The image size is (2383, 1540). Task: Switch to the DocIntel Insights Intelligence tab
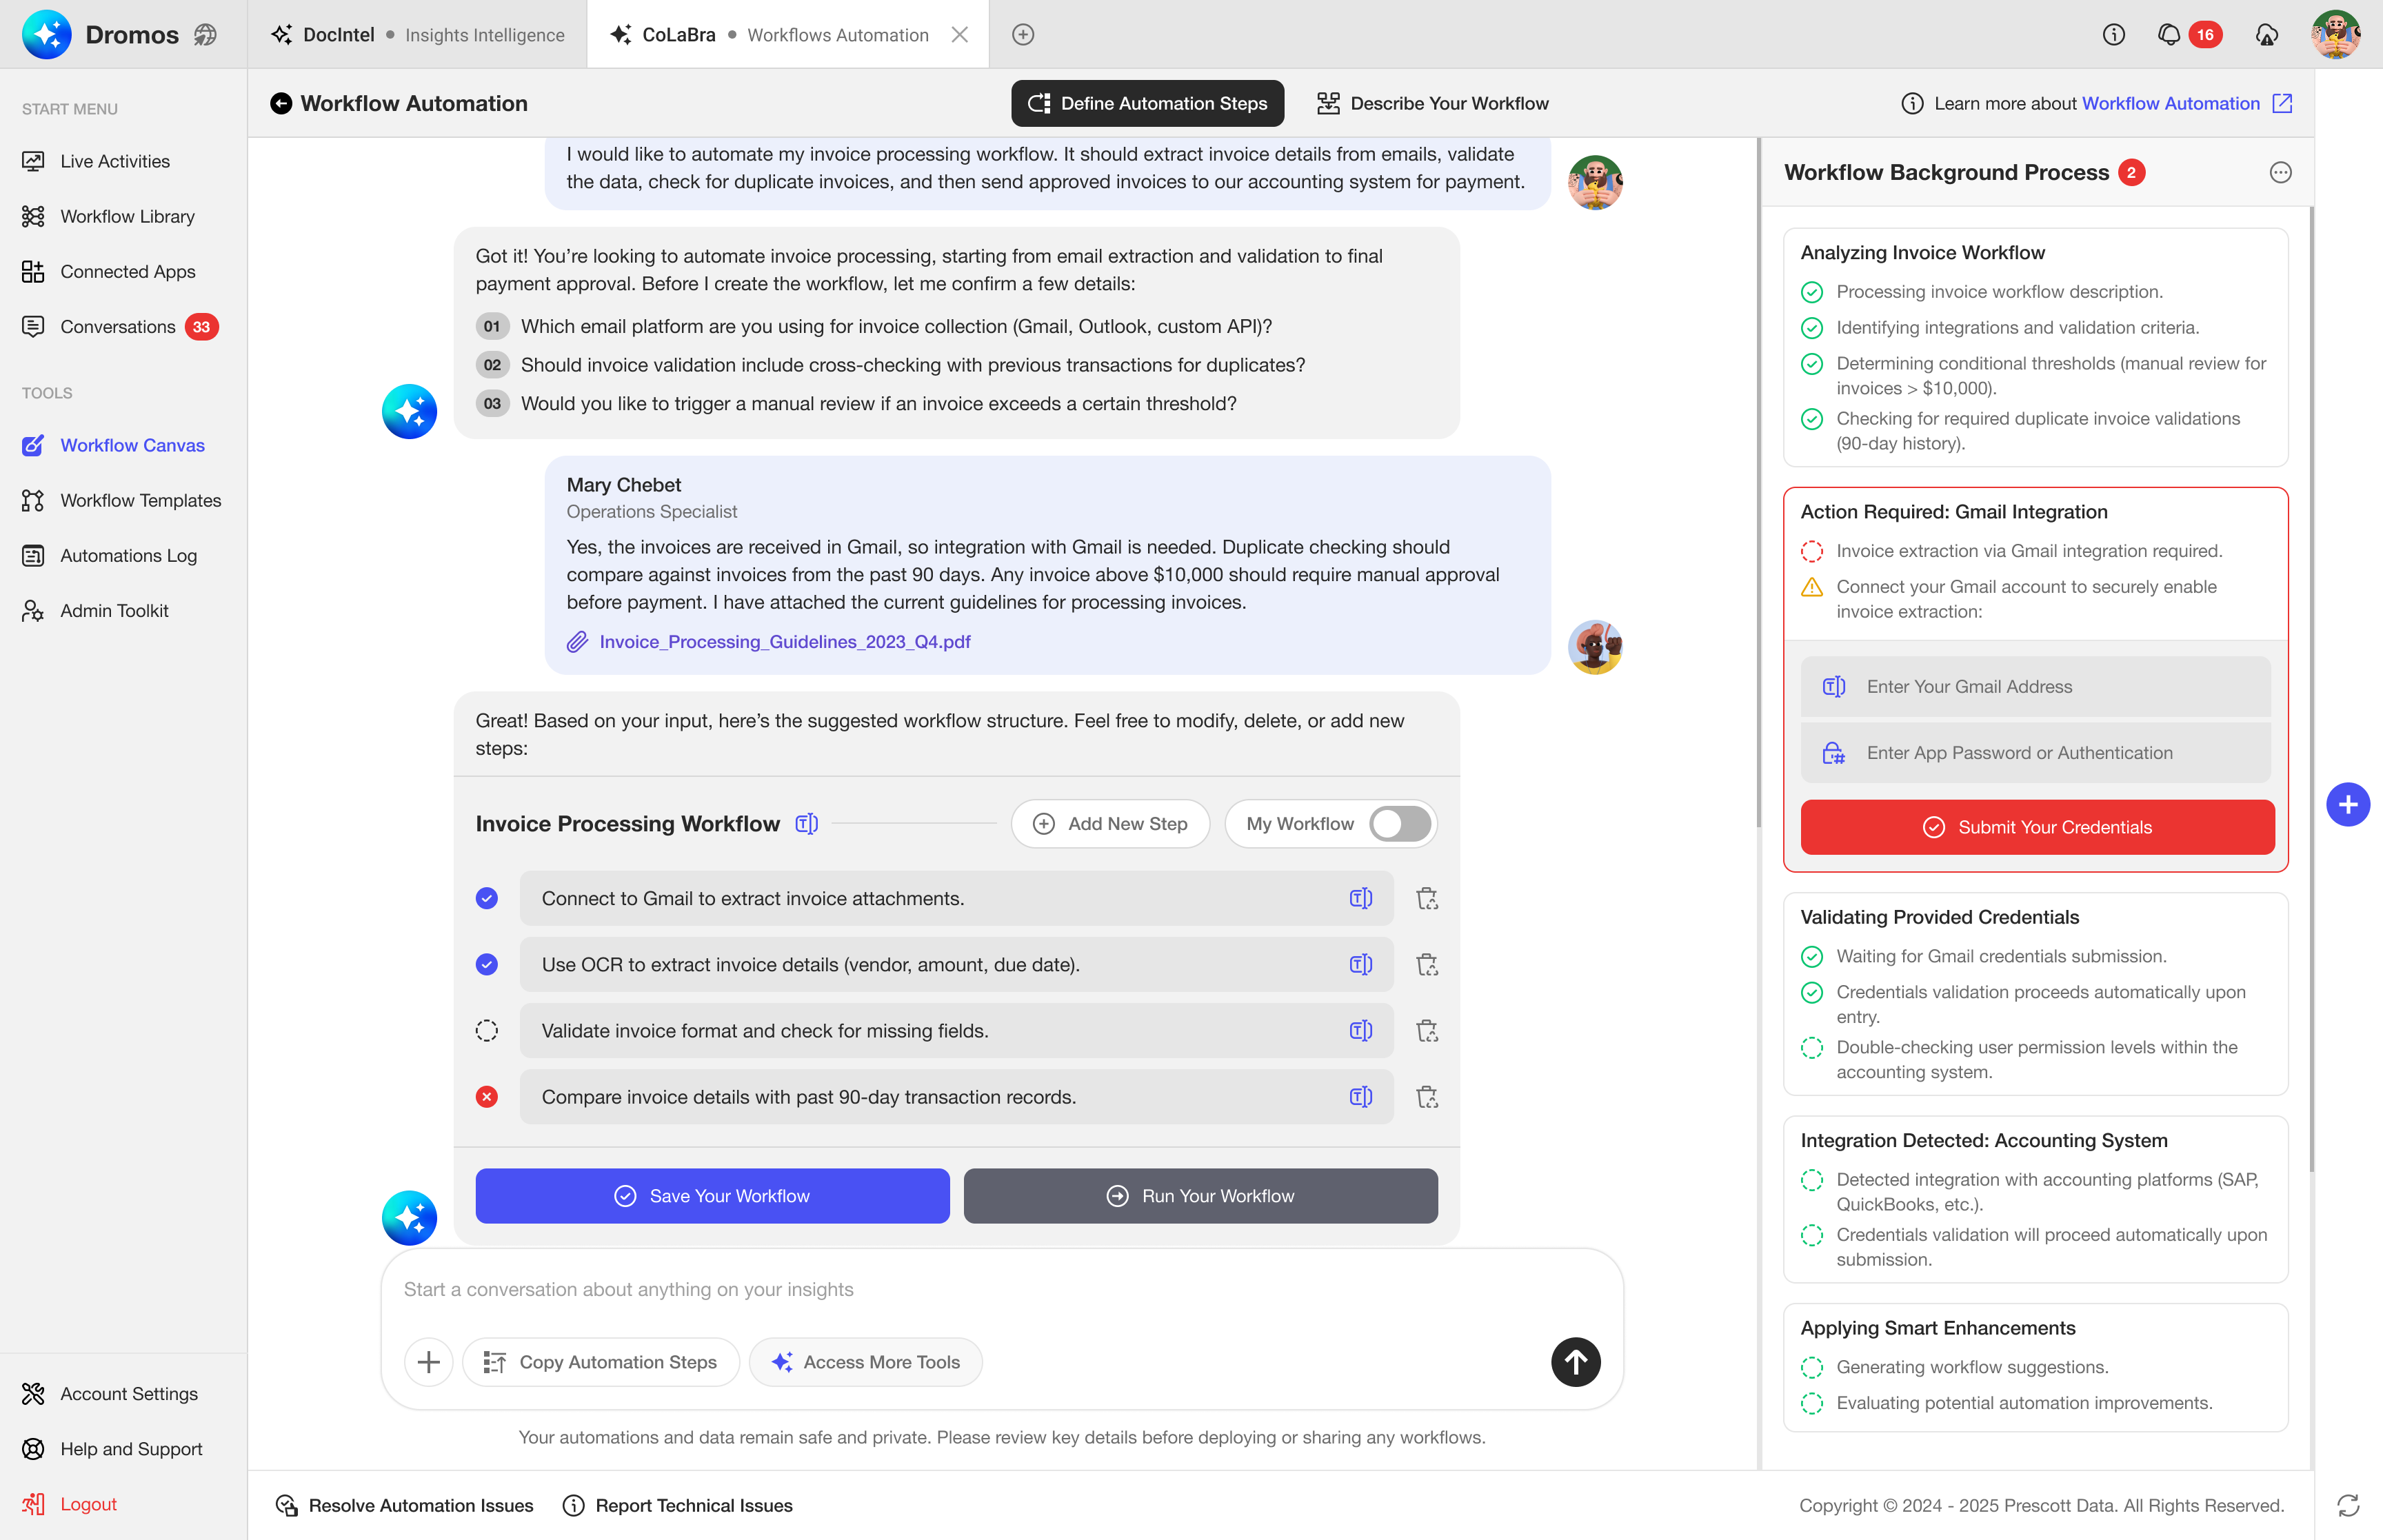[418, 35]
